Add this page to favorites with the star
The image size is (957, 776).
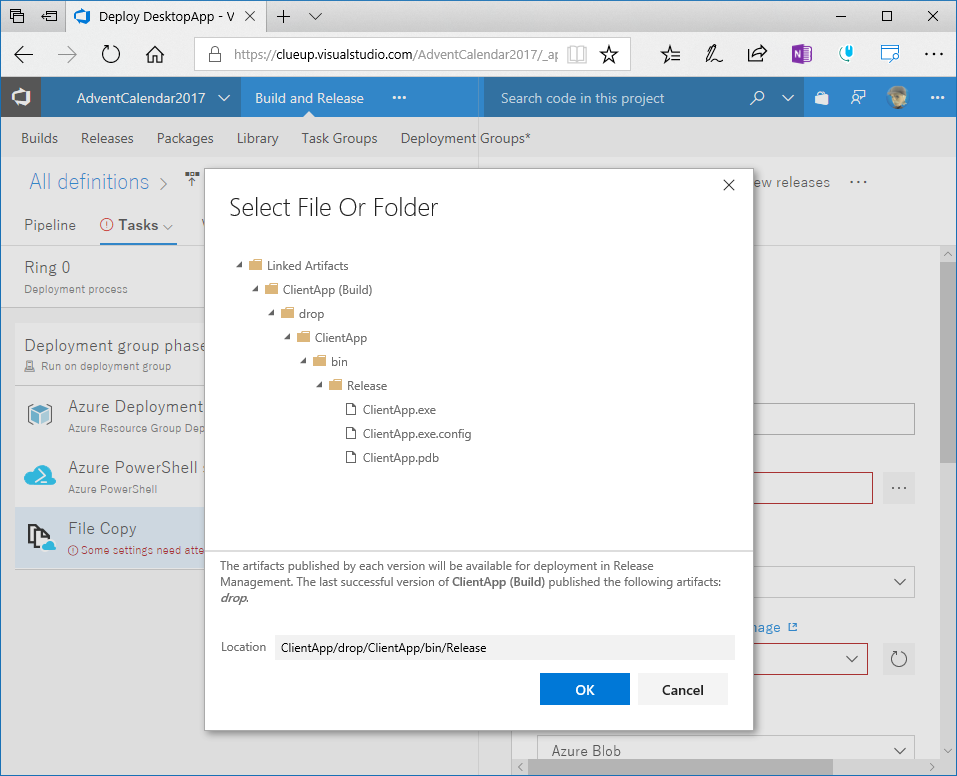click(x=609, y=54)
